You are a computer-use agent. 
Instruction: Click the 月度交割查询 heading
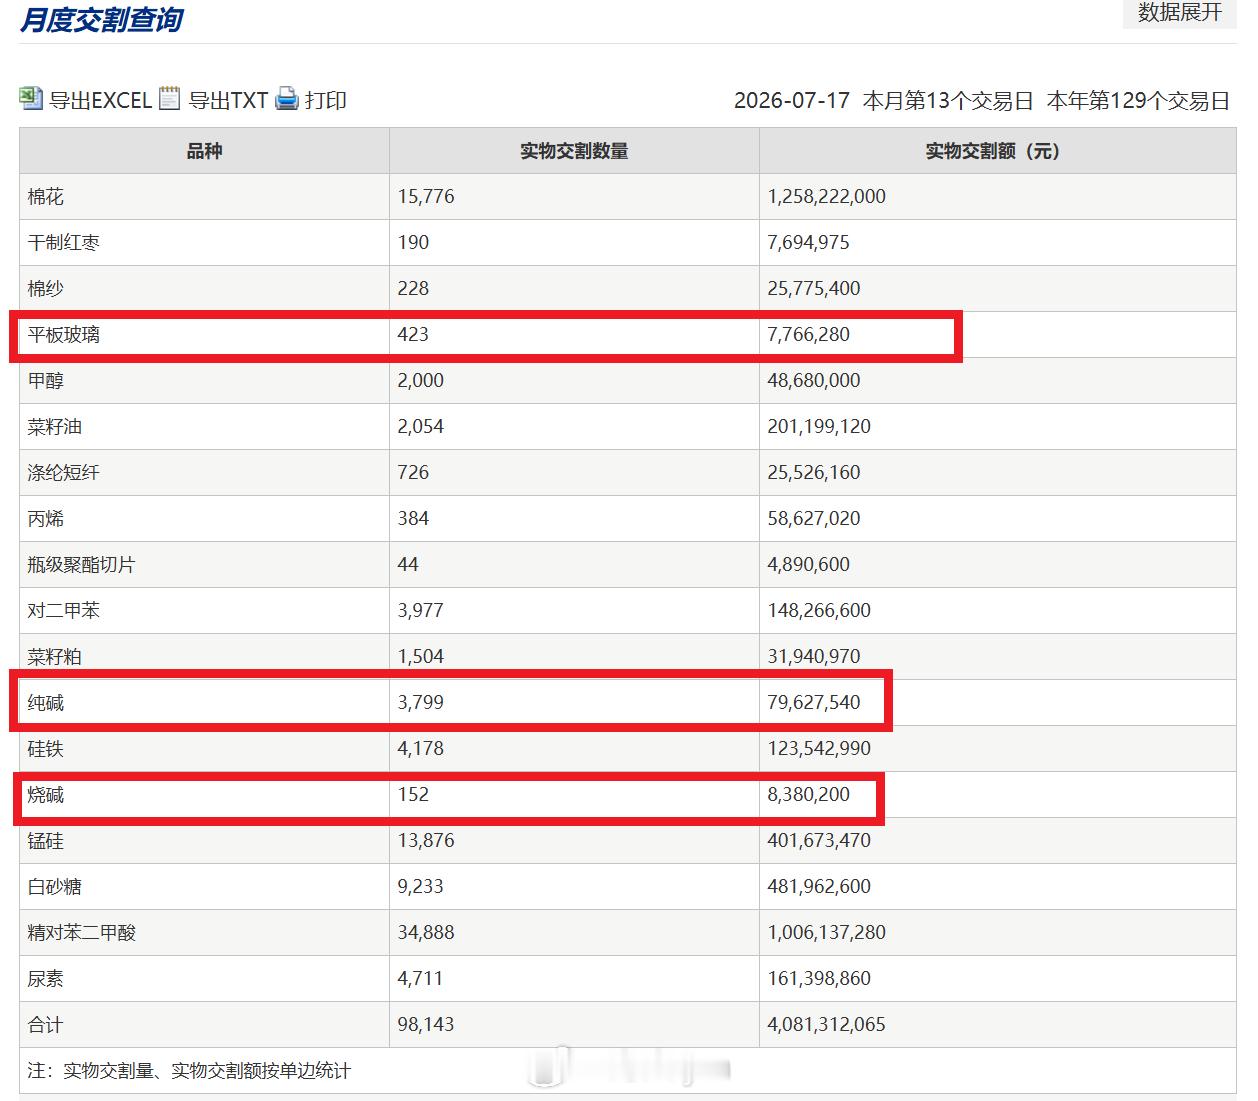tap(101, 19)
